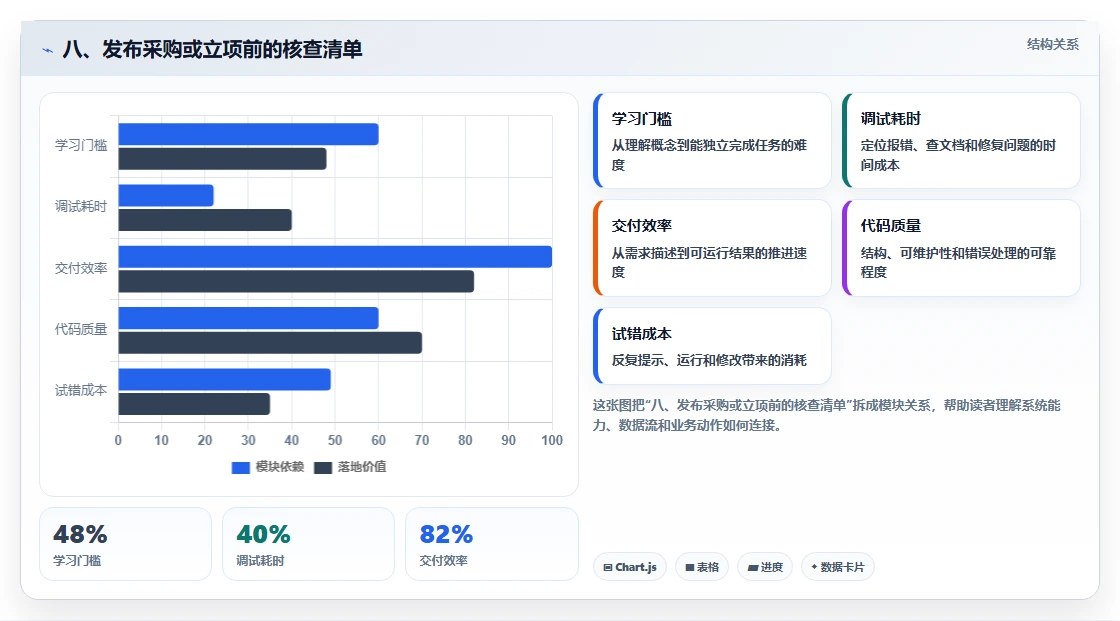
Task: Click the dark 代码质量 bar
Action: (x=270, y=343)
